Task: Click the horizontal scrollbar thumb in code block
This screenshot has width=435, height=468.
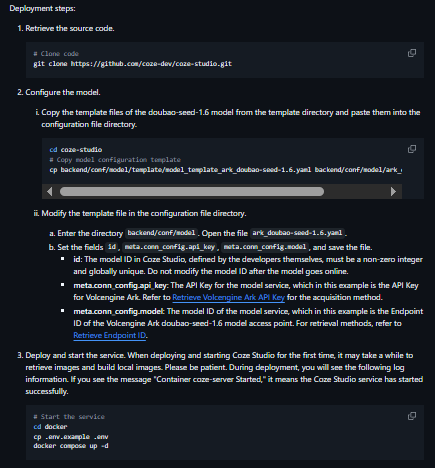Action: pyautogui.click(x=192, y=192)
